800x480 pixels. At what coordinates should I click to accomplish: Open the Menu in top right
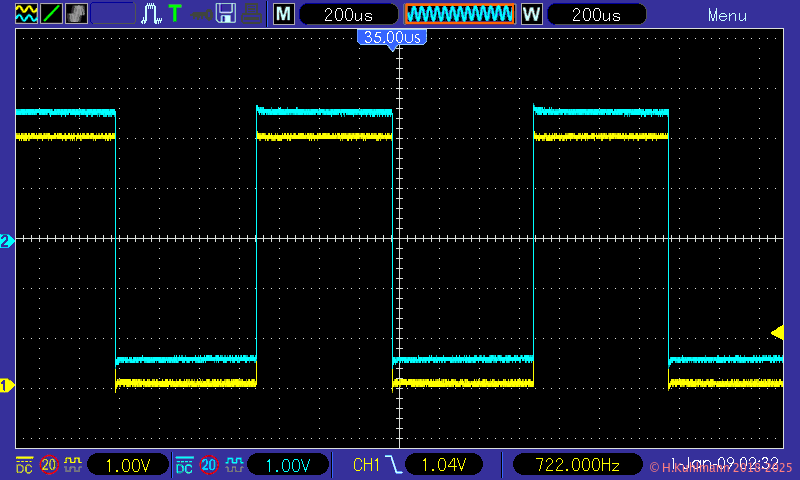click(x=727, y=15)
